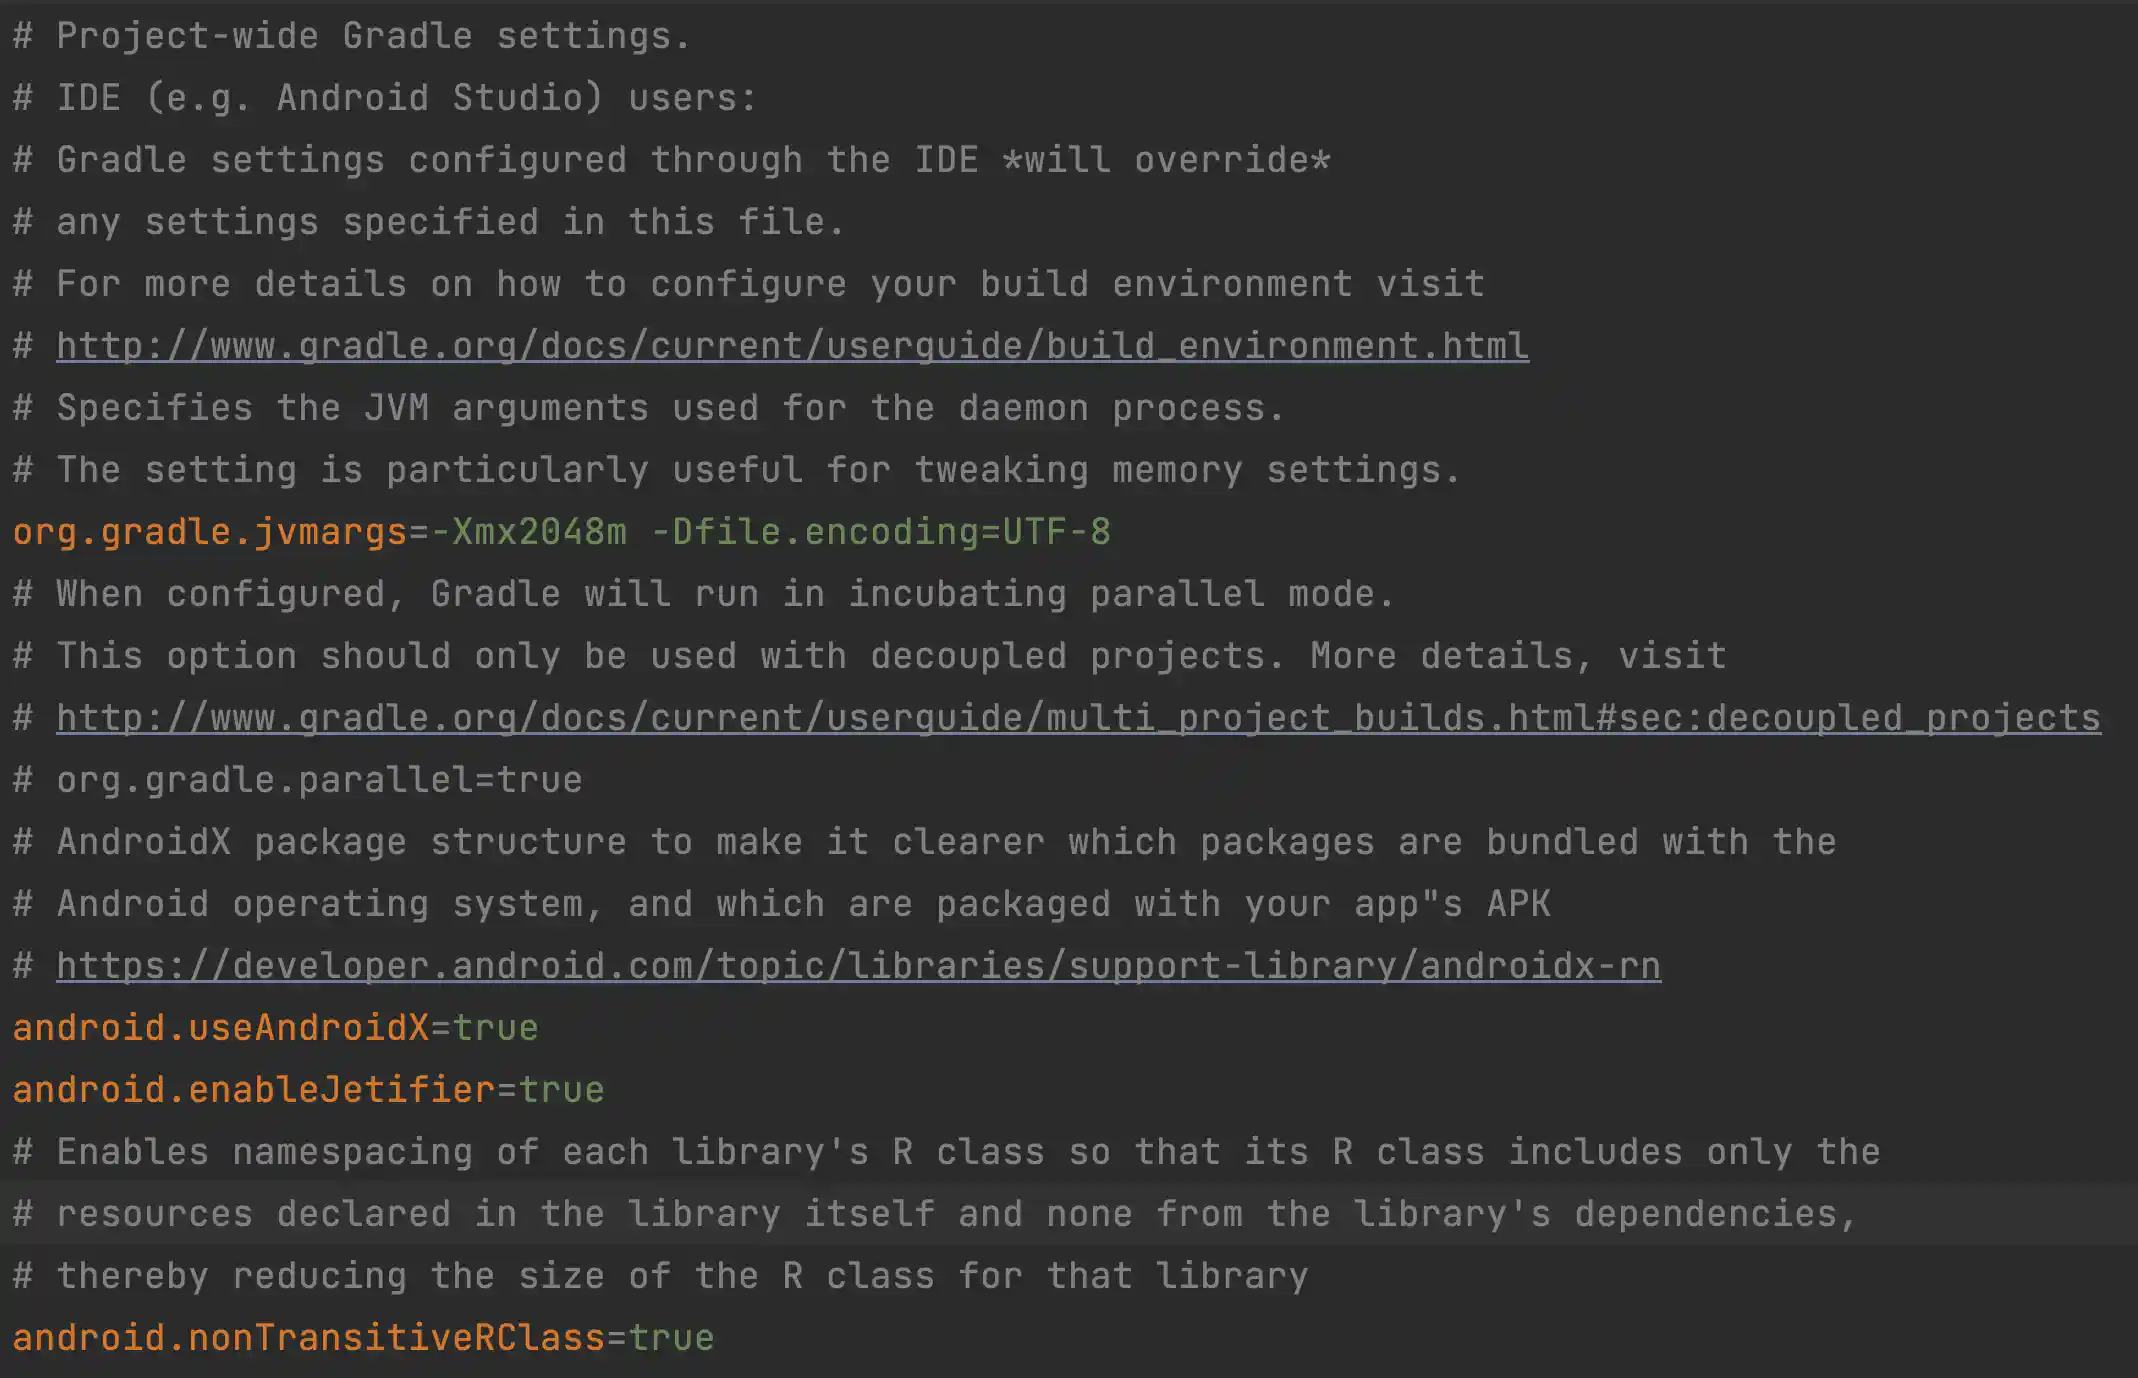
Task: Click the android.nonTransitiveRClass property key
Action: 308,1338
